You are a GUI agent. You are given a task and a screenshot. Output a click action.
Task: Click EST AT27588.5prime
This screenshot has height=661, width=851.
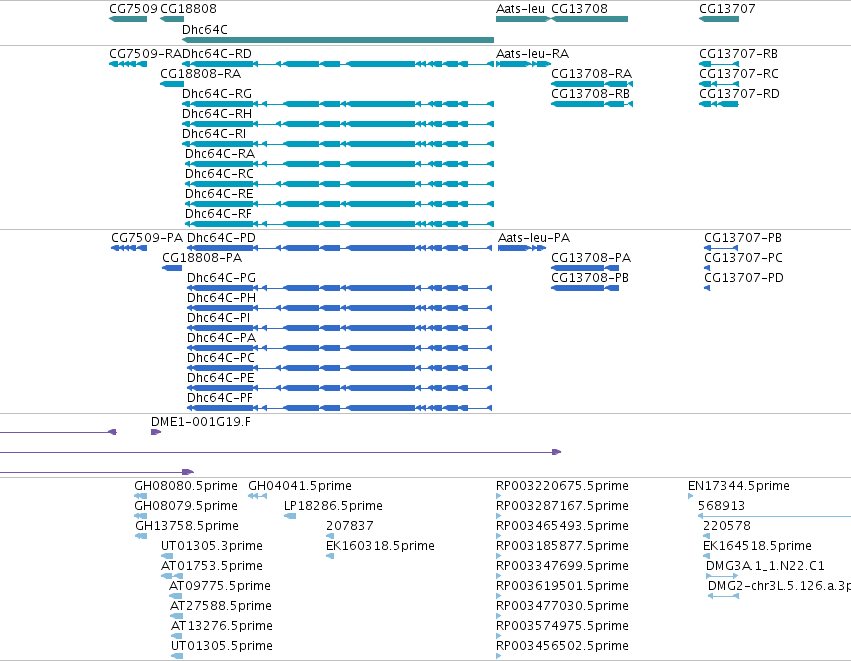coord(221,606)
